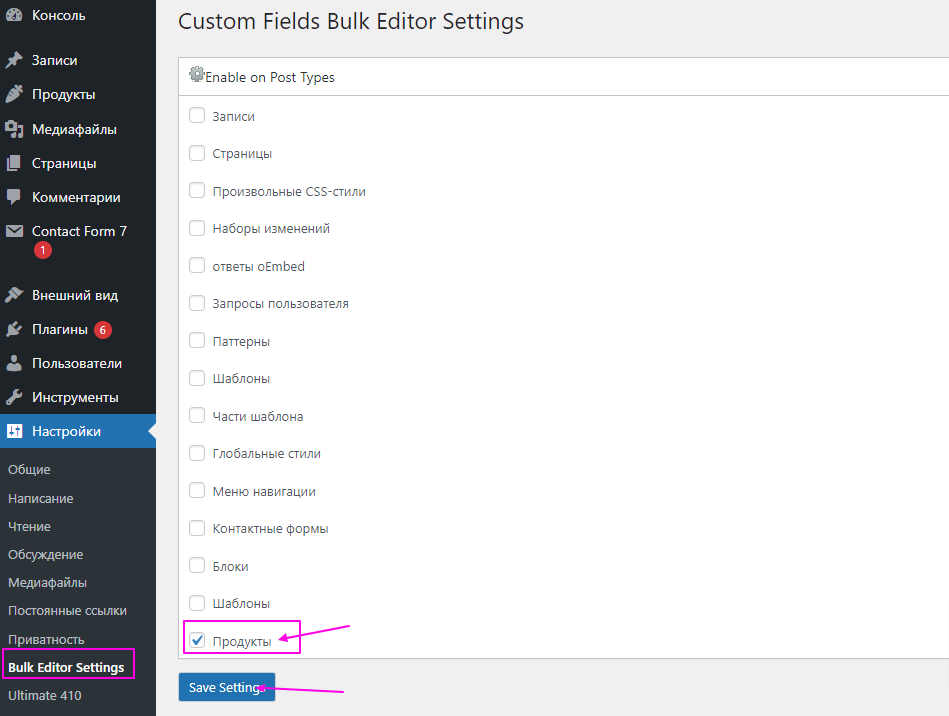Image resolution: width=949 pixels, height=716 pixels.
Task: Click the Консоль dashboard icon
Action: [x=14, y=15]
